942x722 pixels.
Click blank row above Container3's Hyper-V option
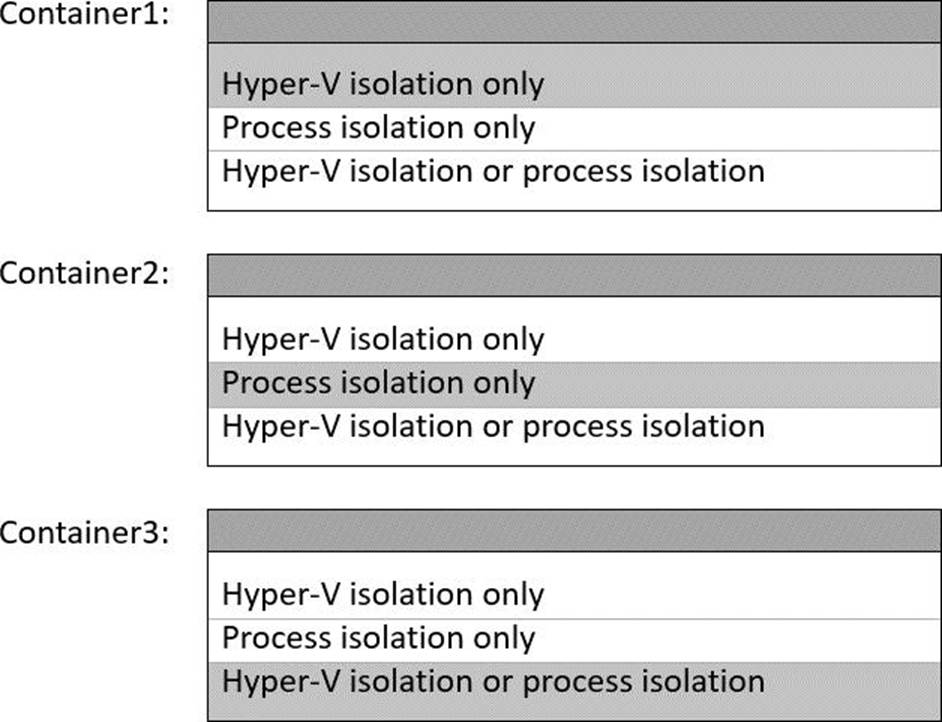(574, 563)
